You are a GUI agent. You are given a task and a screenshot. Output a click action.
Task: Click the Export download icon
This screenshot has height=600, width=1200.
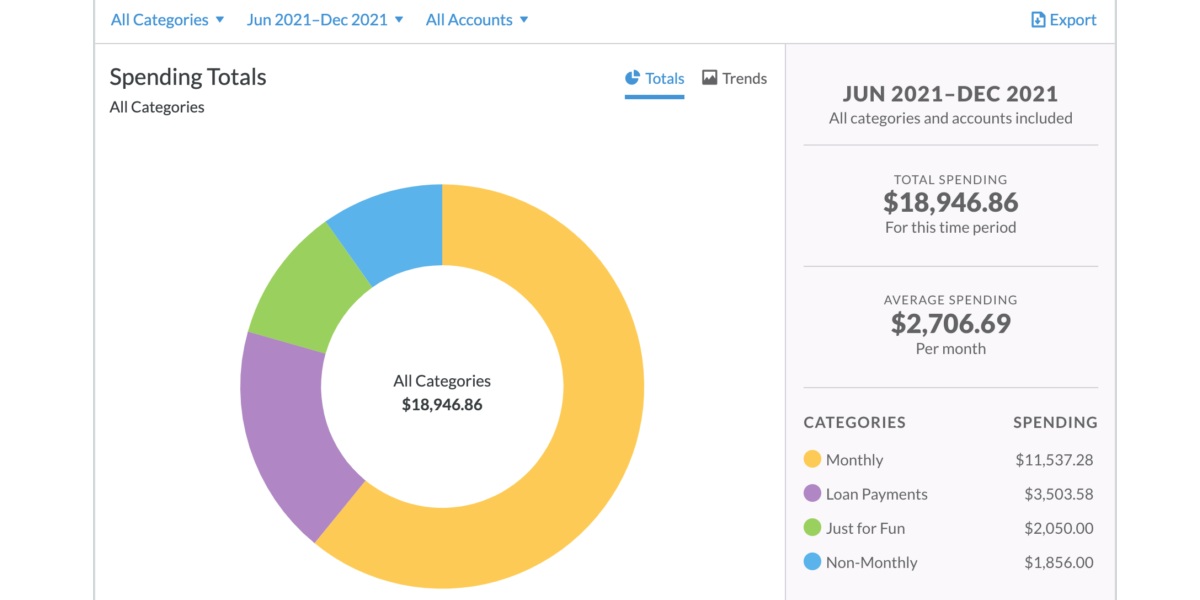tap(1038, 19)
